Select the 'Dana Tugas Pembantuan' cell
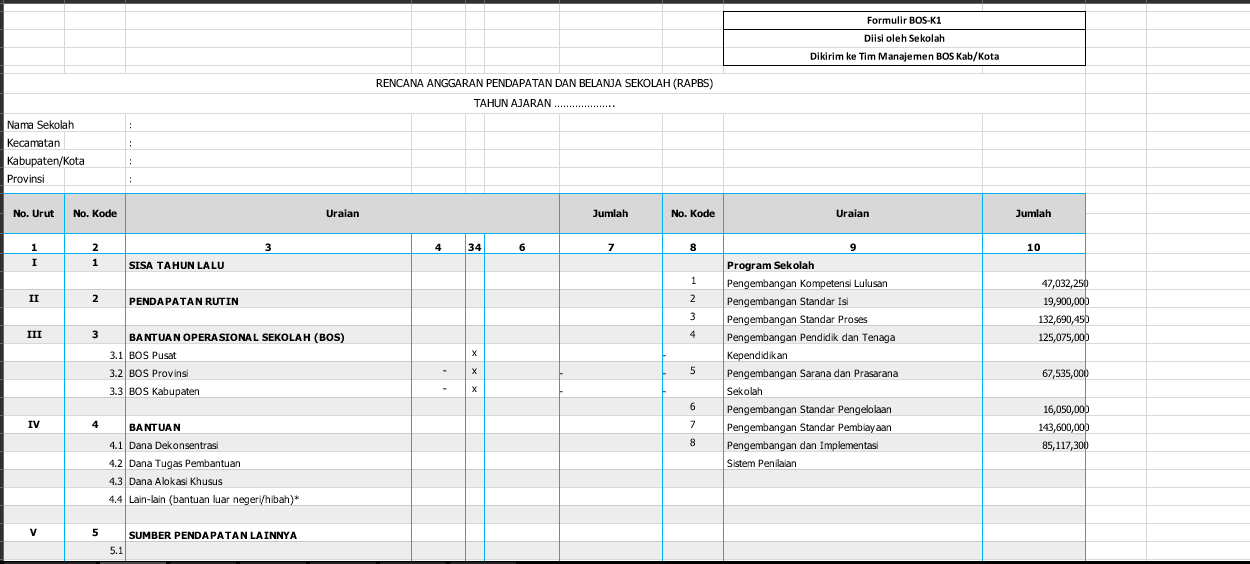The height and width of the screenshot is (564, 1250). click(x=269, y=463)
